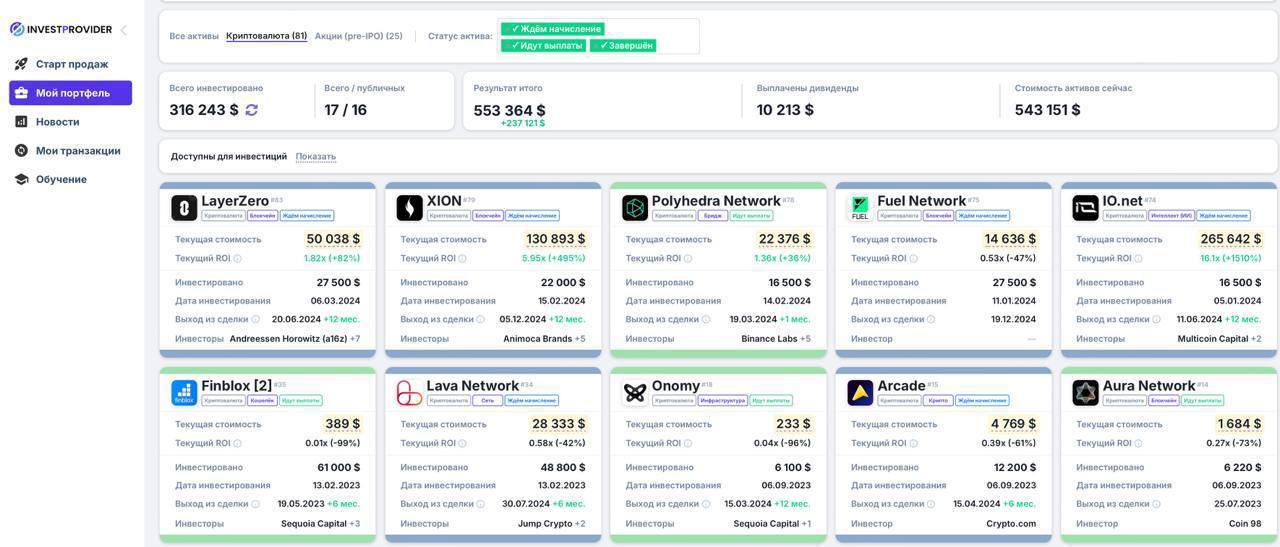
Task: Expand IO.net investors via +2
Action: 1256,339
